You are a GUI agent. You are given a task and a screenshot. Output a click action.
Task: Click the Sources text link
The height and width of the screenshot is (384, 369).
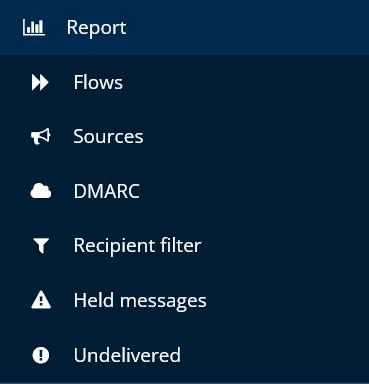[108, 137]
